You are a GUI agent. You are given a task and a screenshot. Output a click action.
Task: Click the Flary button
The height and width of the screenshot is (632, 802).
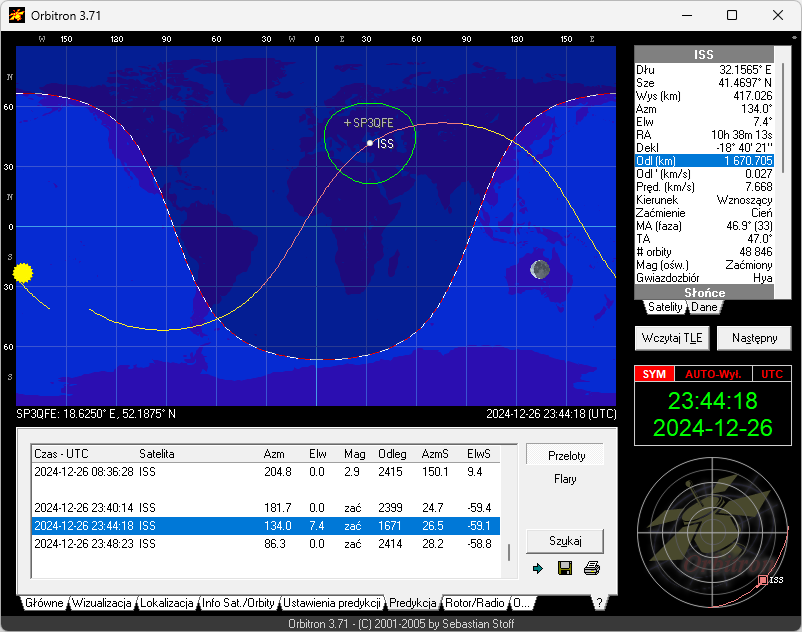click(x=565, y=479)
